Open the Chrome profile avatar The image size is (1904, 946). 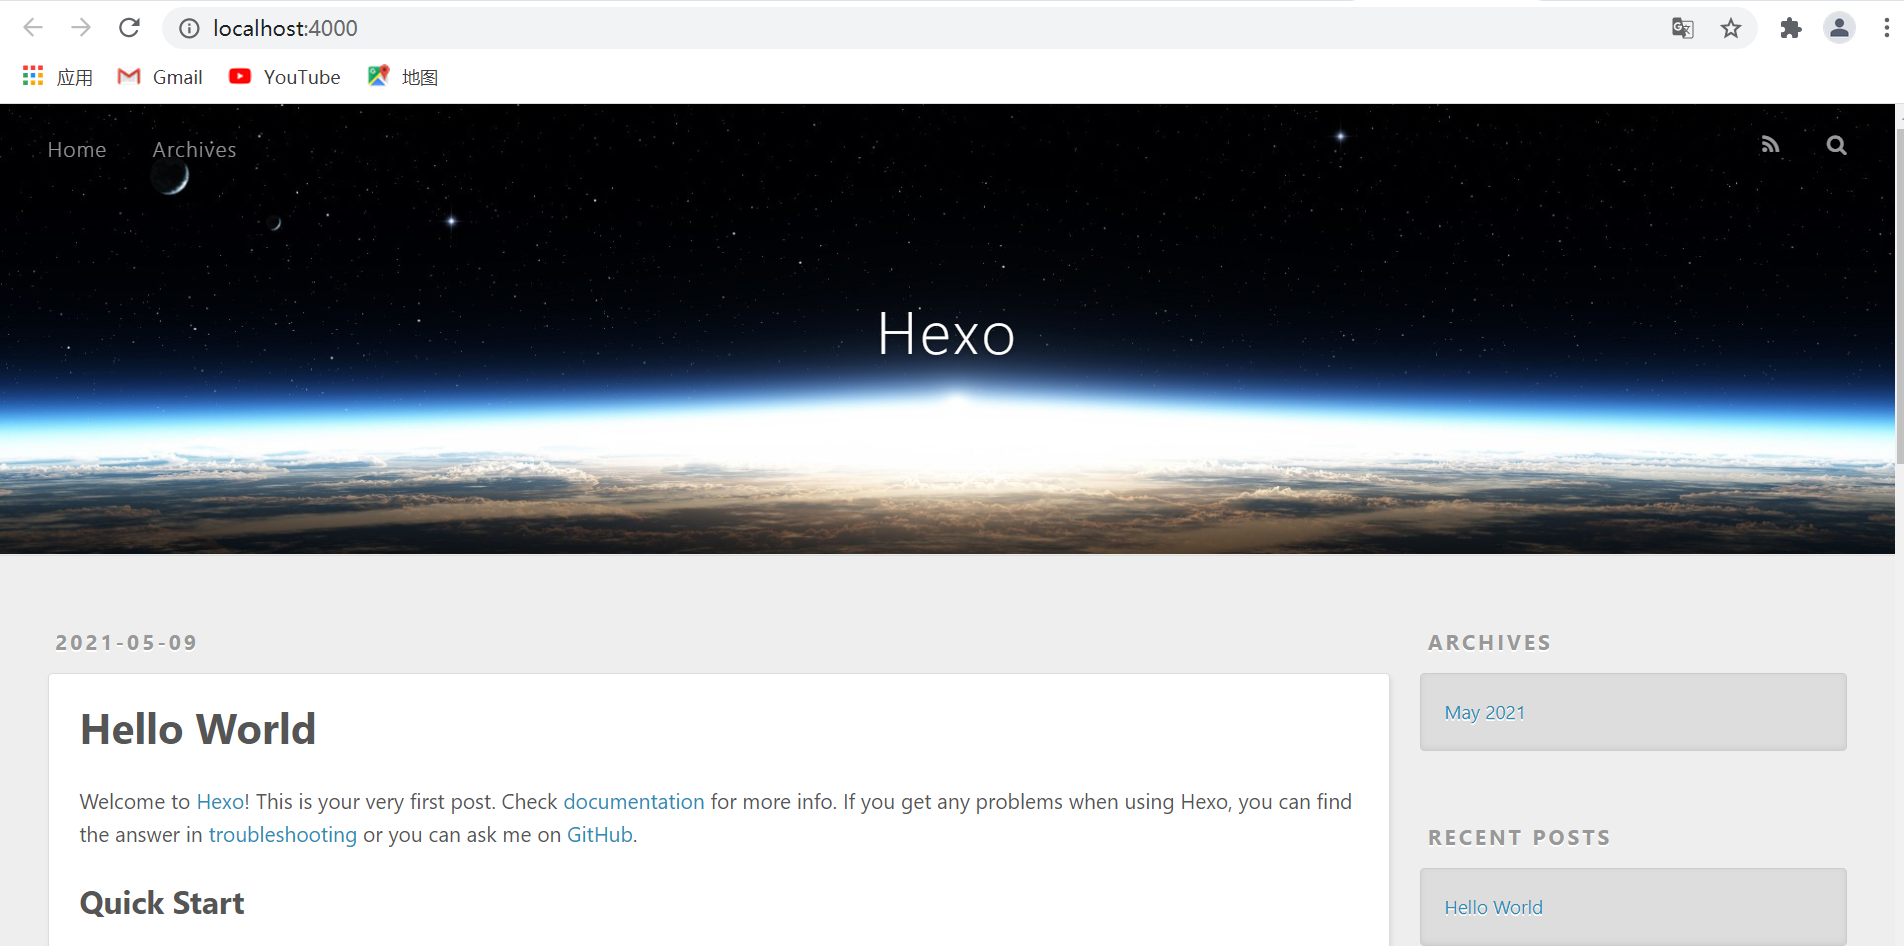(x=1839, y=28)
